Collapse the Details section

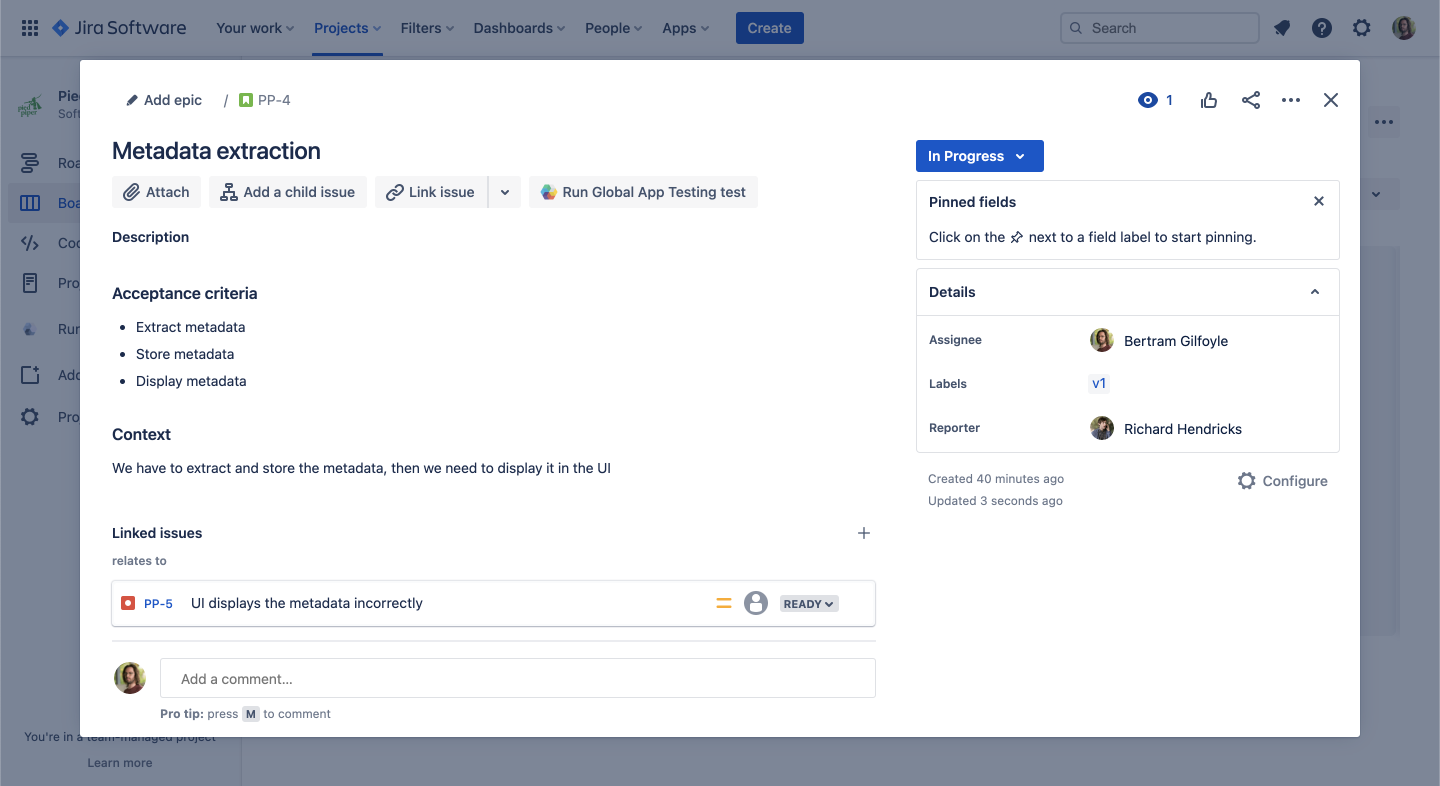[x=1315, y=292]
